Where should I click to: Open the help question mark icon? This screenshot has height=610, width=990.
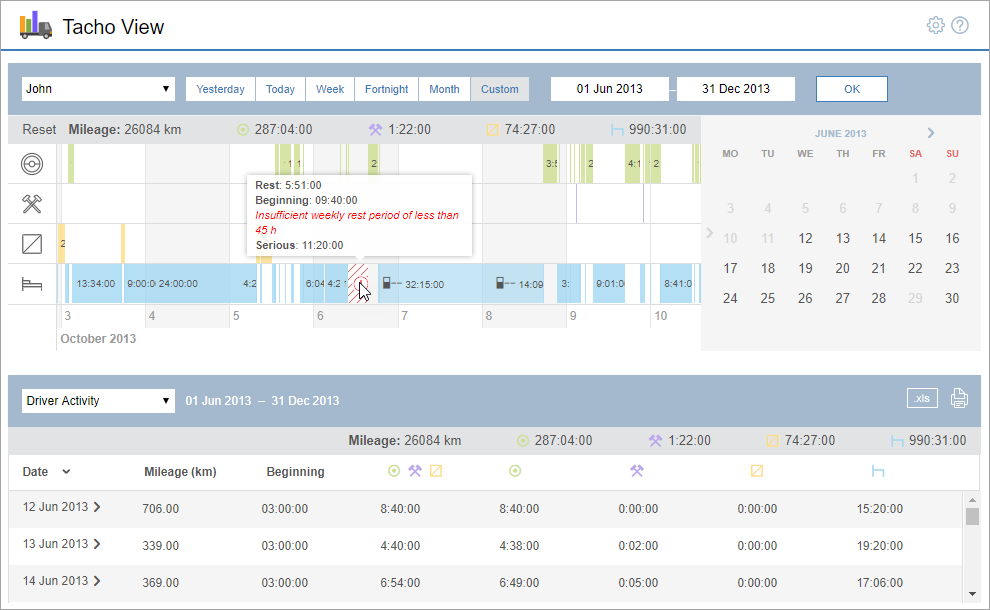coord(960,26)
